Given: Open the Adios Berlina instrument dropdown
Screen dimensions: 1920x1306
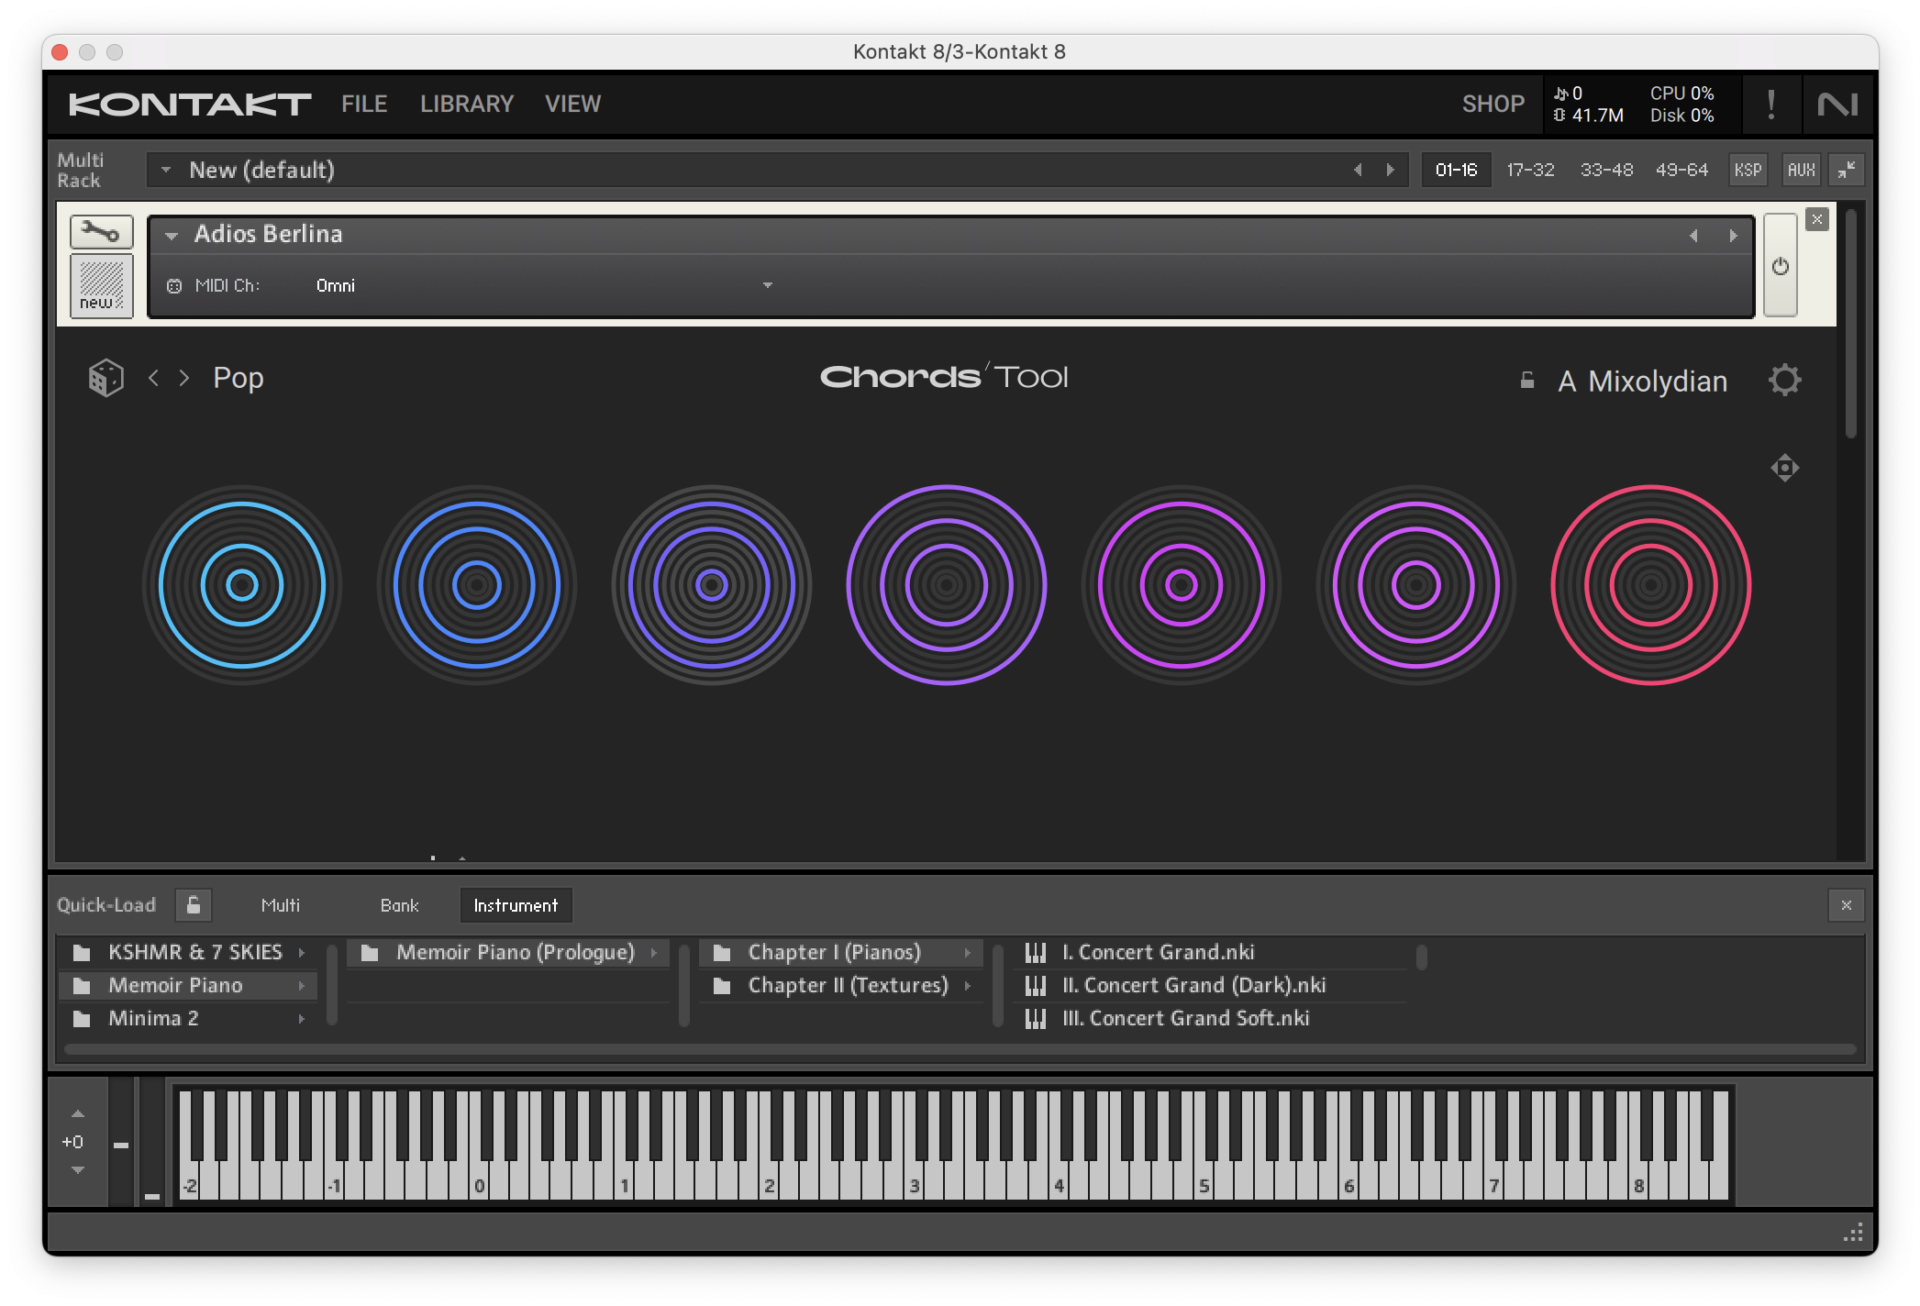Looking at the screenshot, I should pyautogui.click(x=171, y=235).
